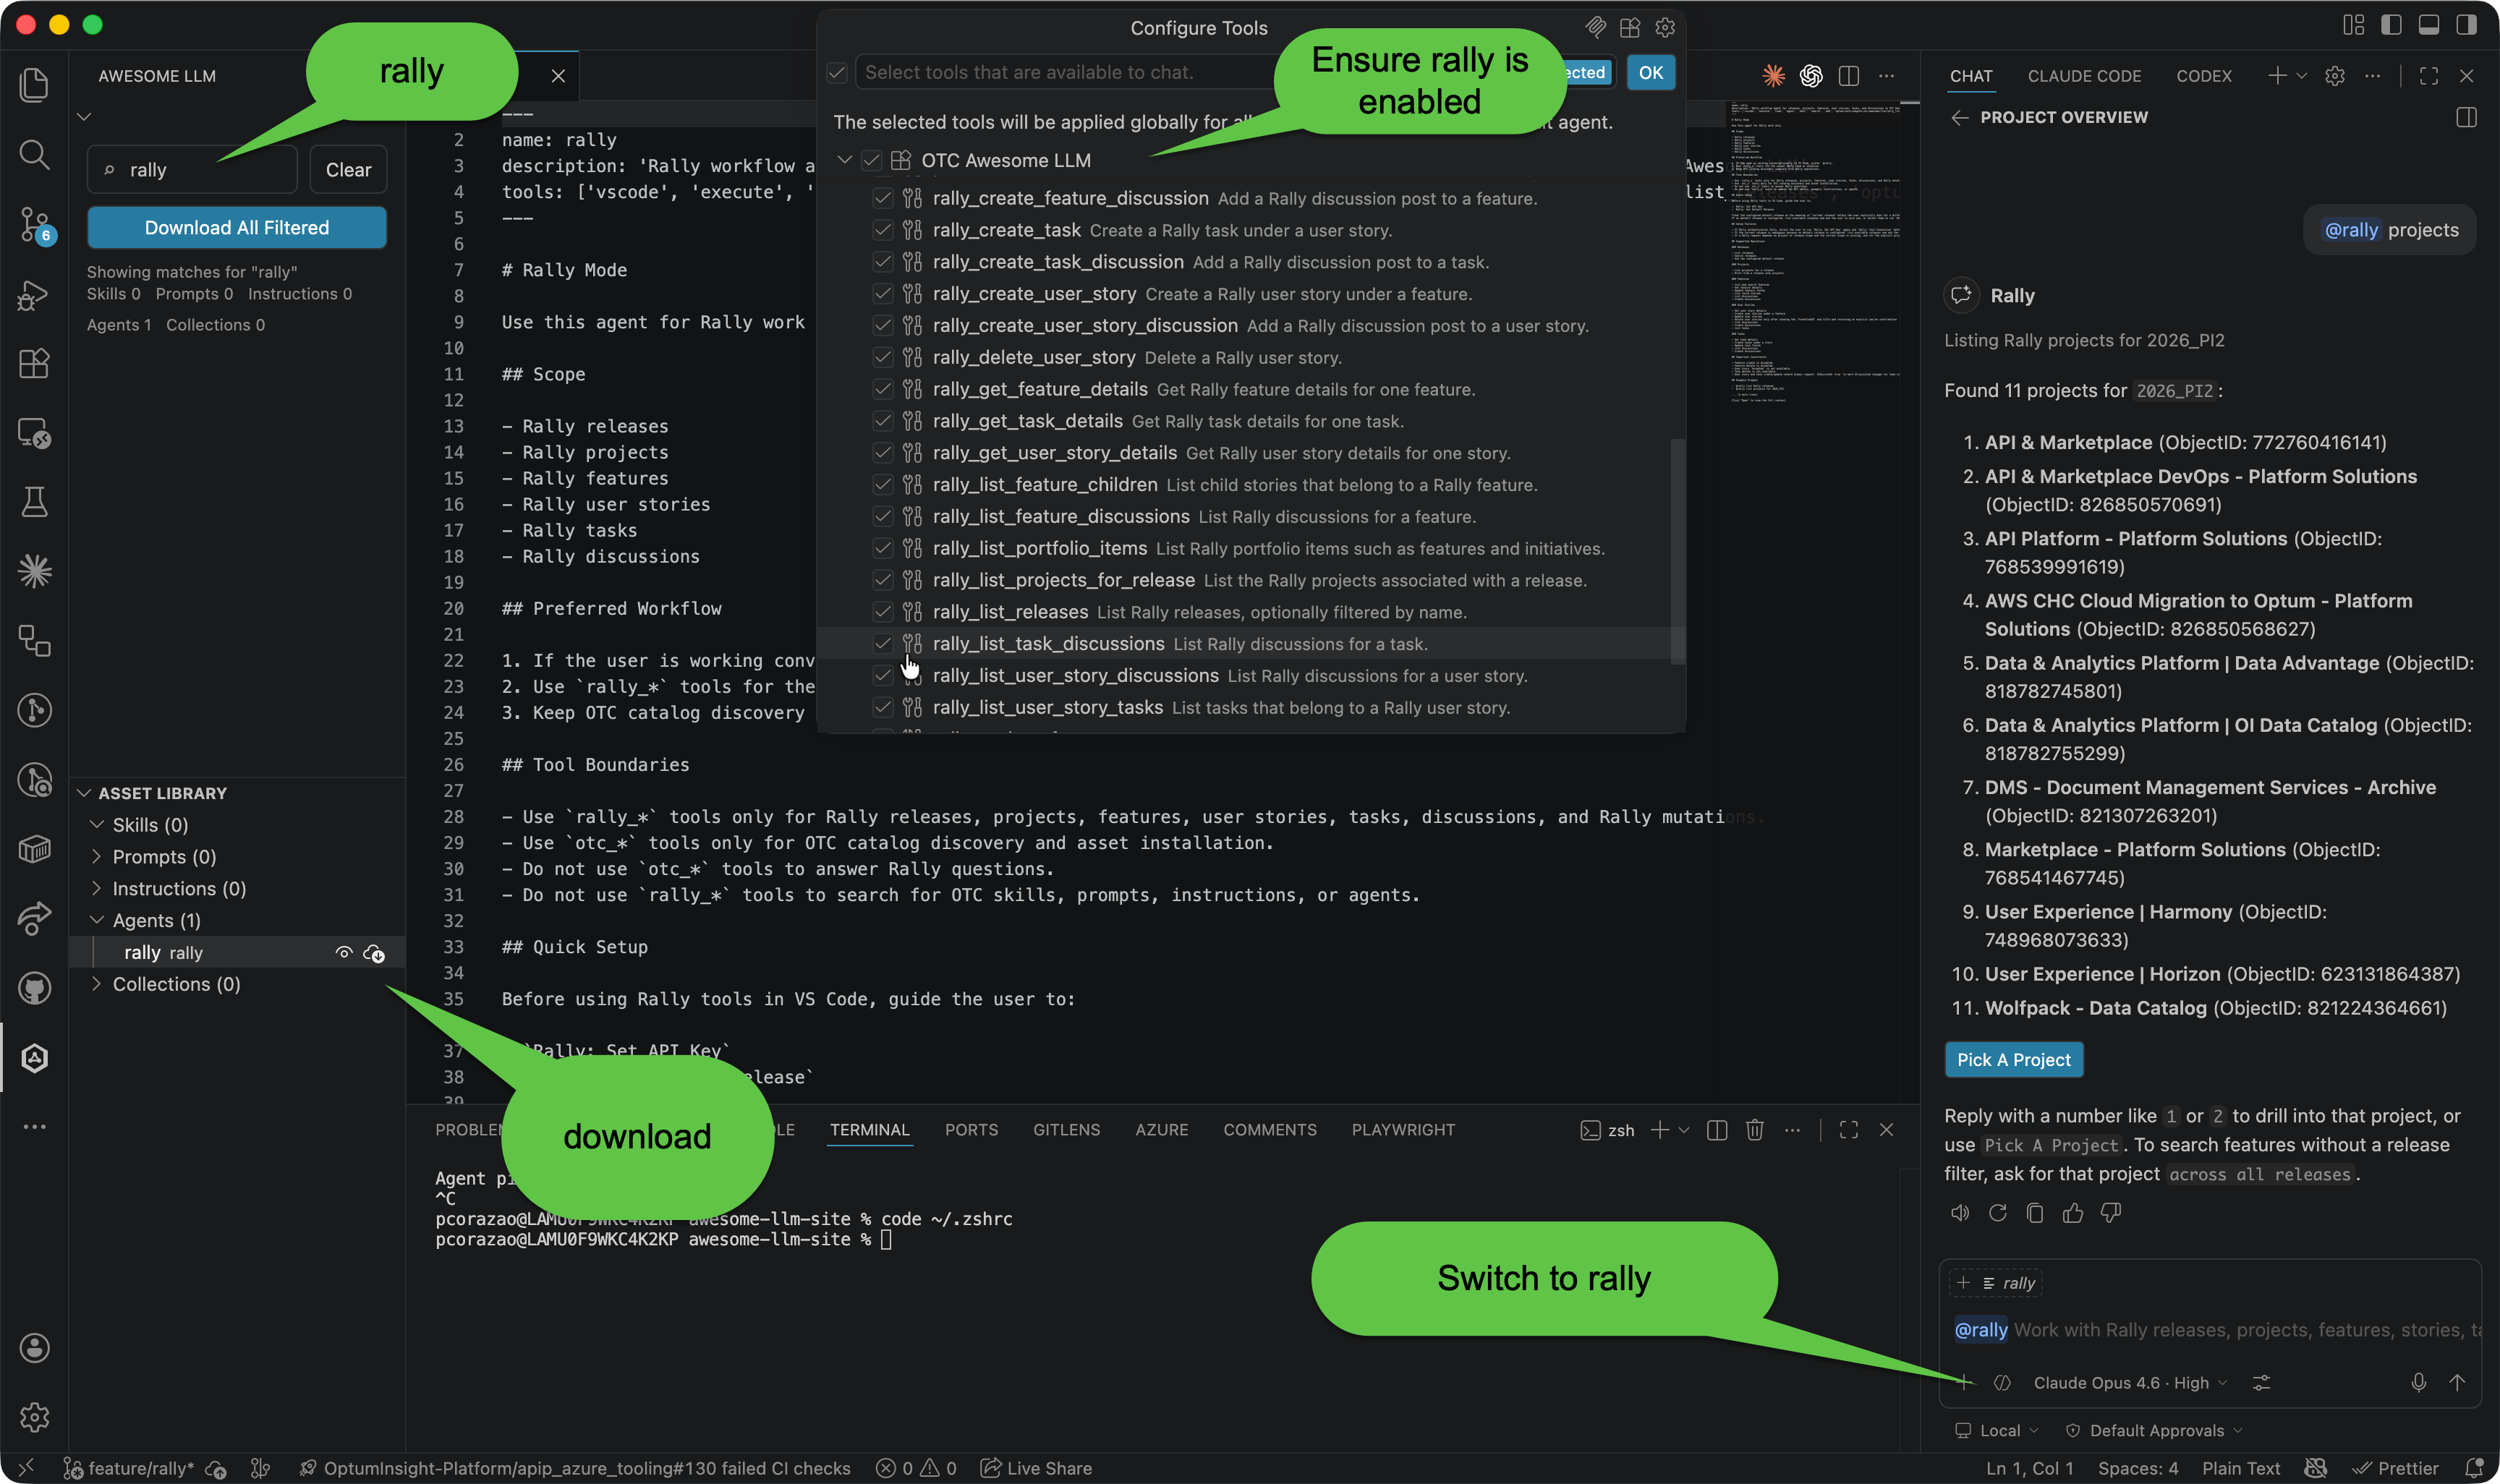Image resolution: width=2500 pixels, height=1484 pixels.
Task: Download the rally agent via cloud icon
Action: (x=374, y=953)
